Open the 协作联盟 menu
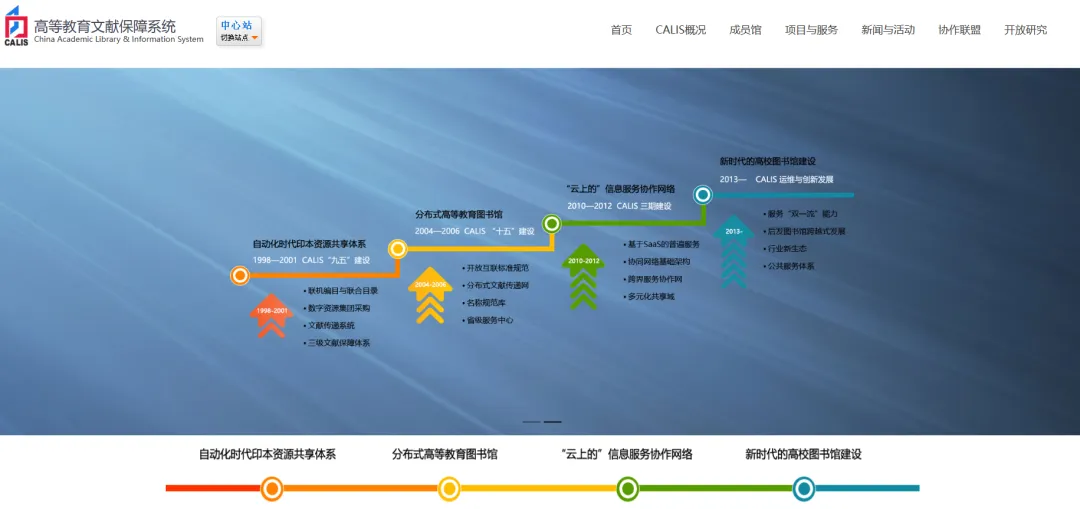The height and width of the screenshot is (509, 1080). tap(959, 30)
